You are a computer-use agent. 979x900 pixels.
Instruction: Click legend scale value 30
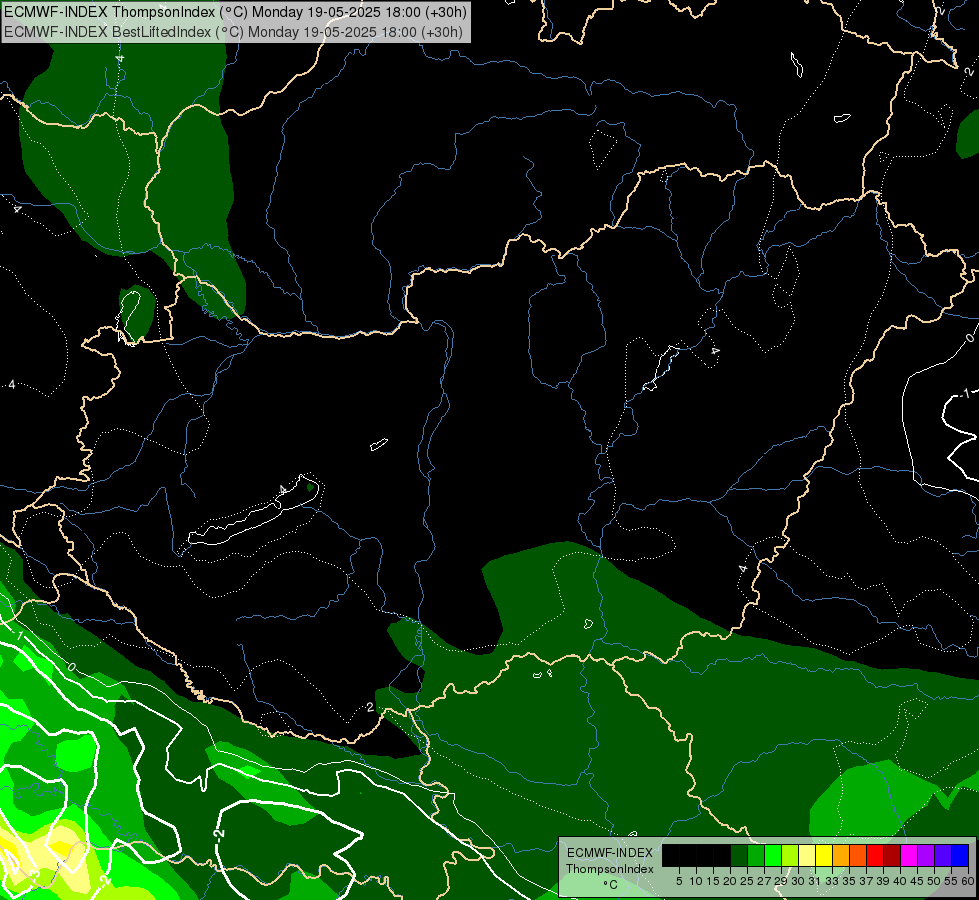point(799,881)
